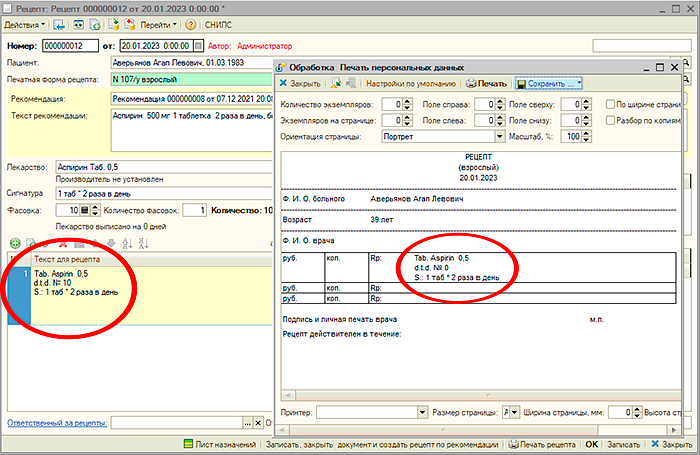This screenshot has height=455, width=700.
Task: Open the Принтер dropdown list
Action: [423, 412]
